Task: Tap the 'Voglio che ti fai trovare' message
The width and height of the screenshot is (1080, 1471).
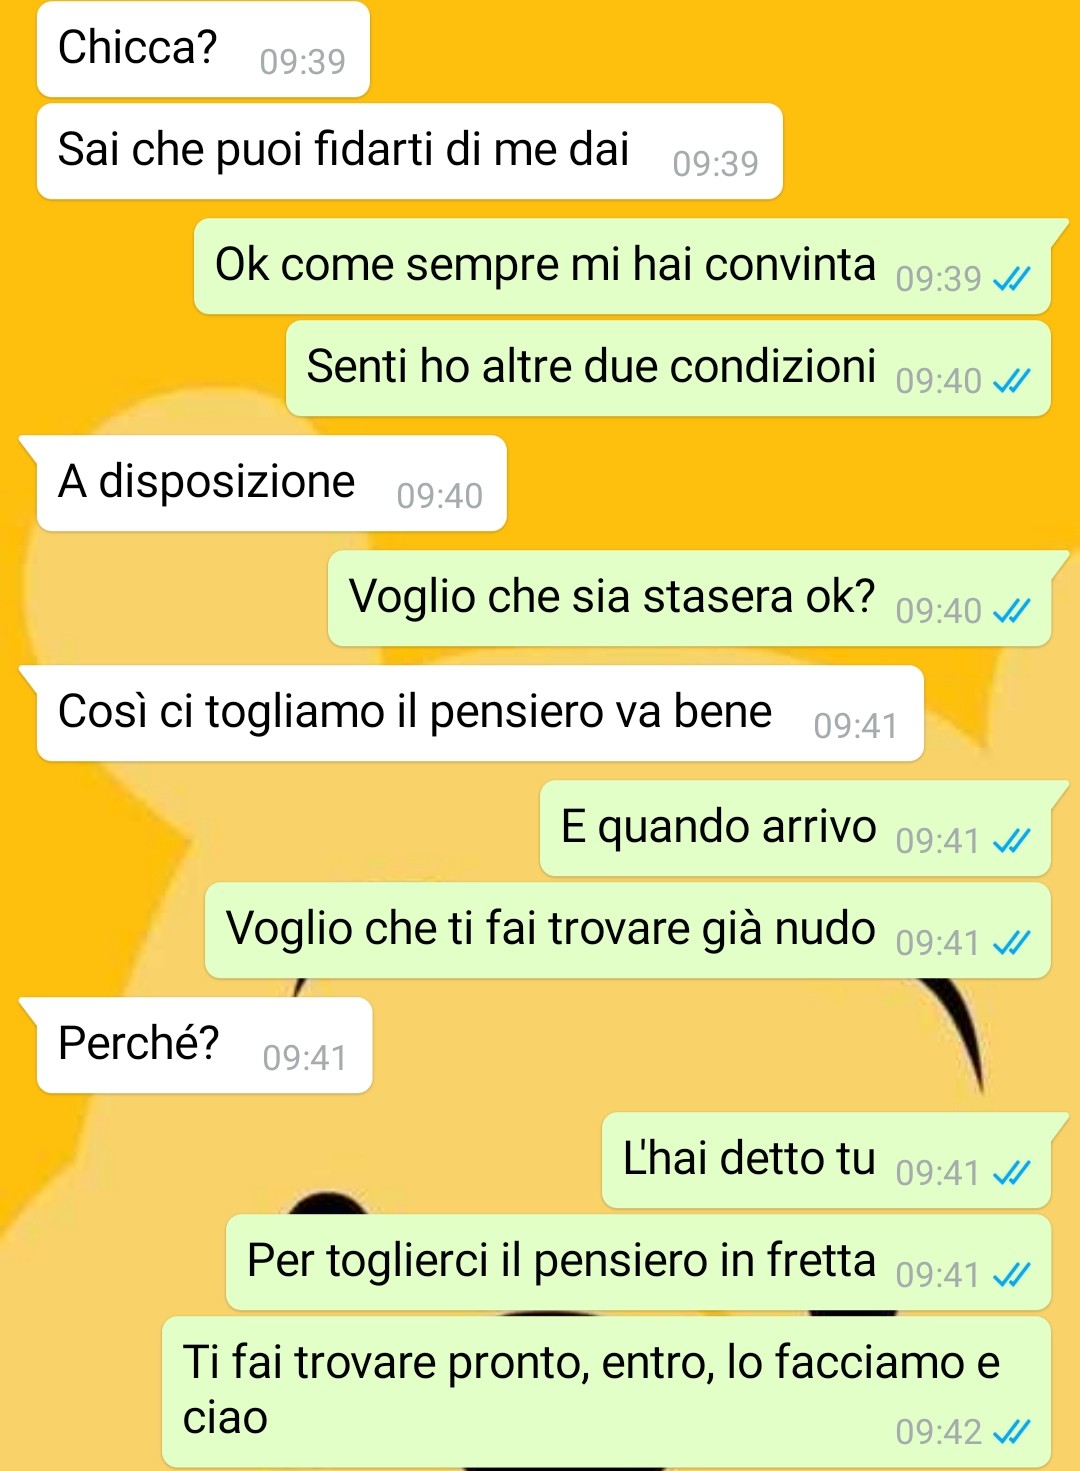Action: tap(628, 930)
